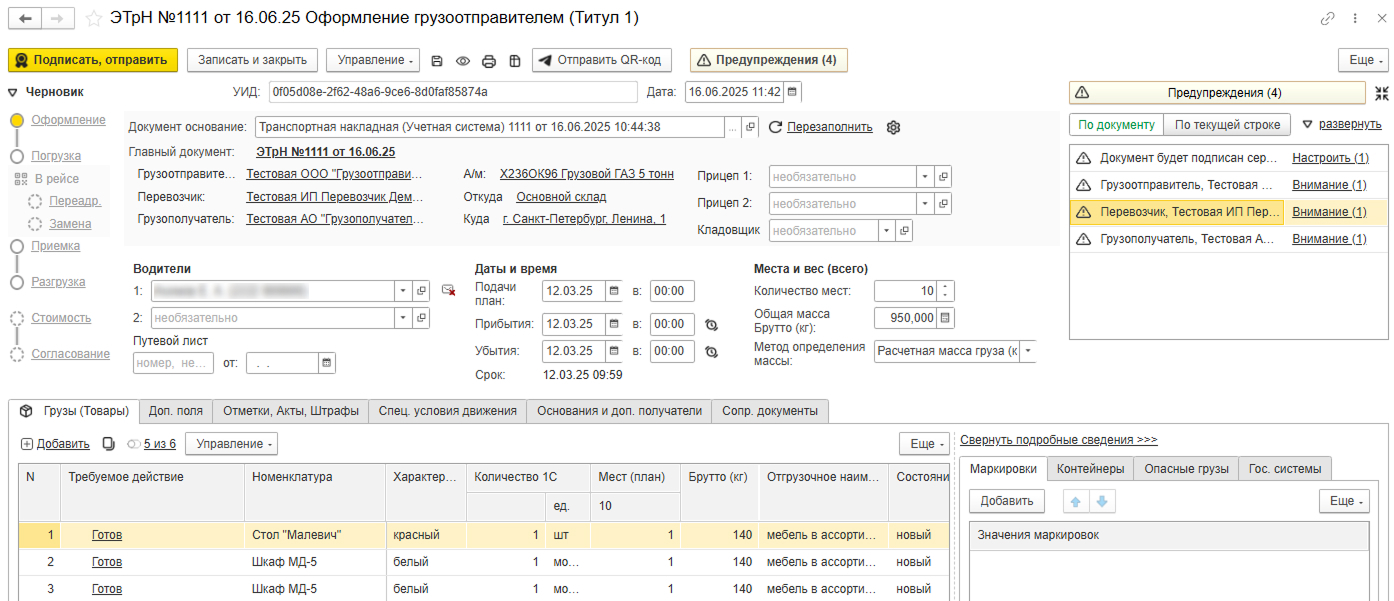Viewport: 1394px width, 601px height.
Task: Go back with the left arrow button
Action: pyautogui.click(x=25, y=19)
